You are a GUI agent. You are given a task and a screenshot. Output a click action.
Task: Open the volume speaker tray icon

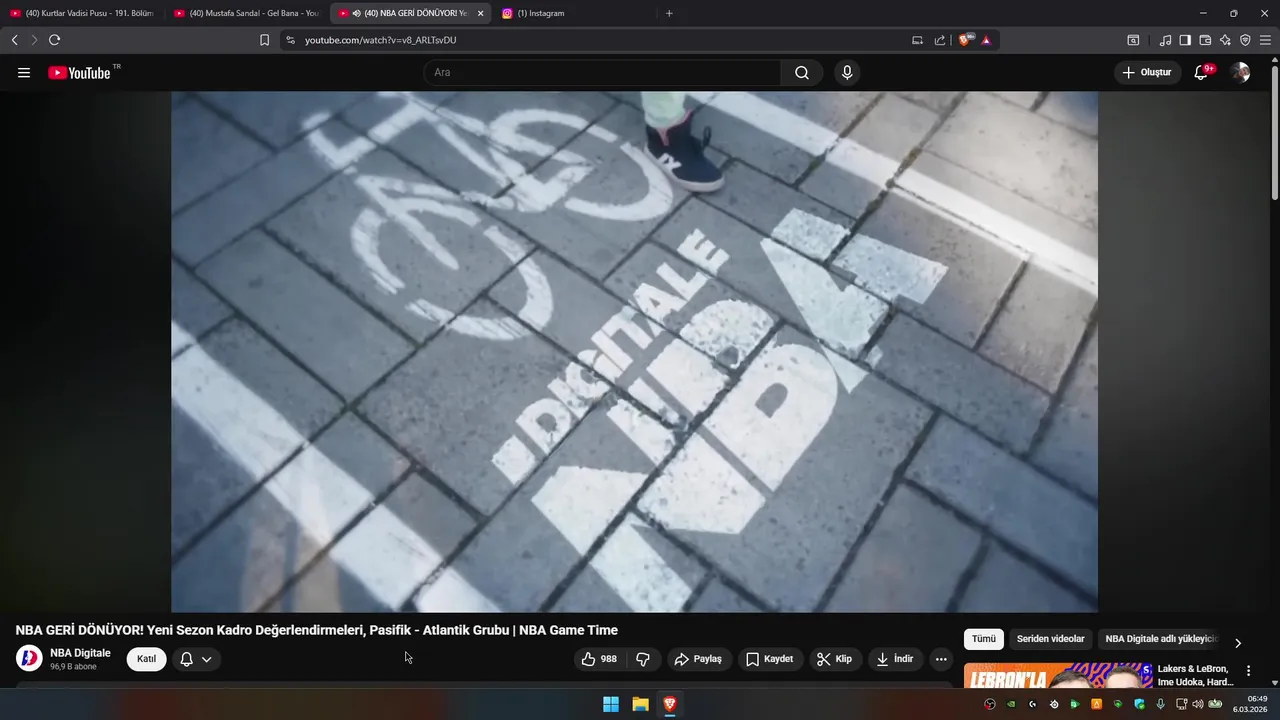[x=1198, y=705]
